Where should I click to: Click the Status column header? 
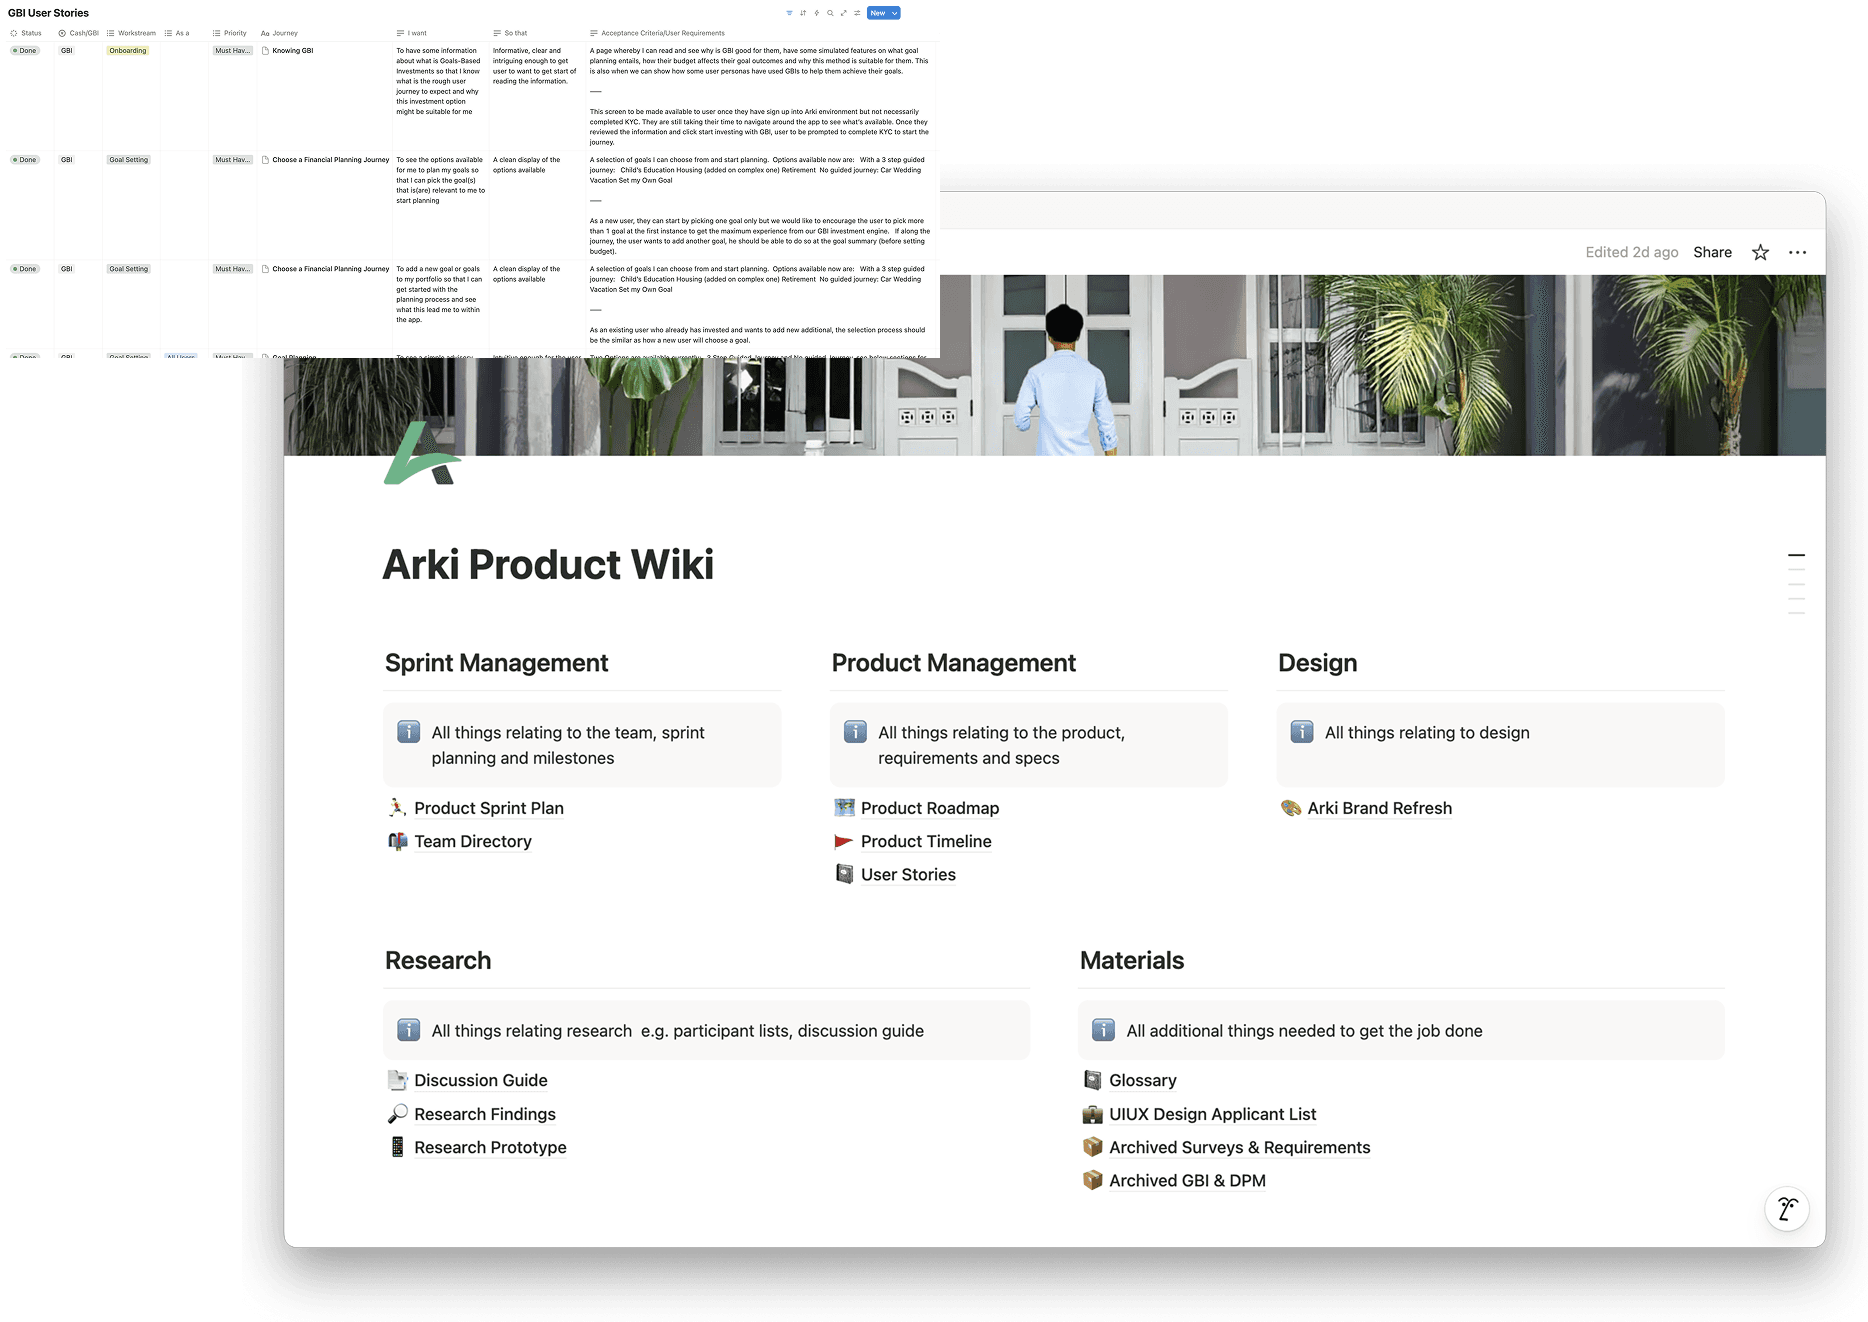26,33
